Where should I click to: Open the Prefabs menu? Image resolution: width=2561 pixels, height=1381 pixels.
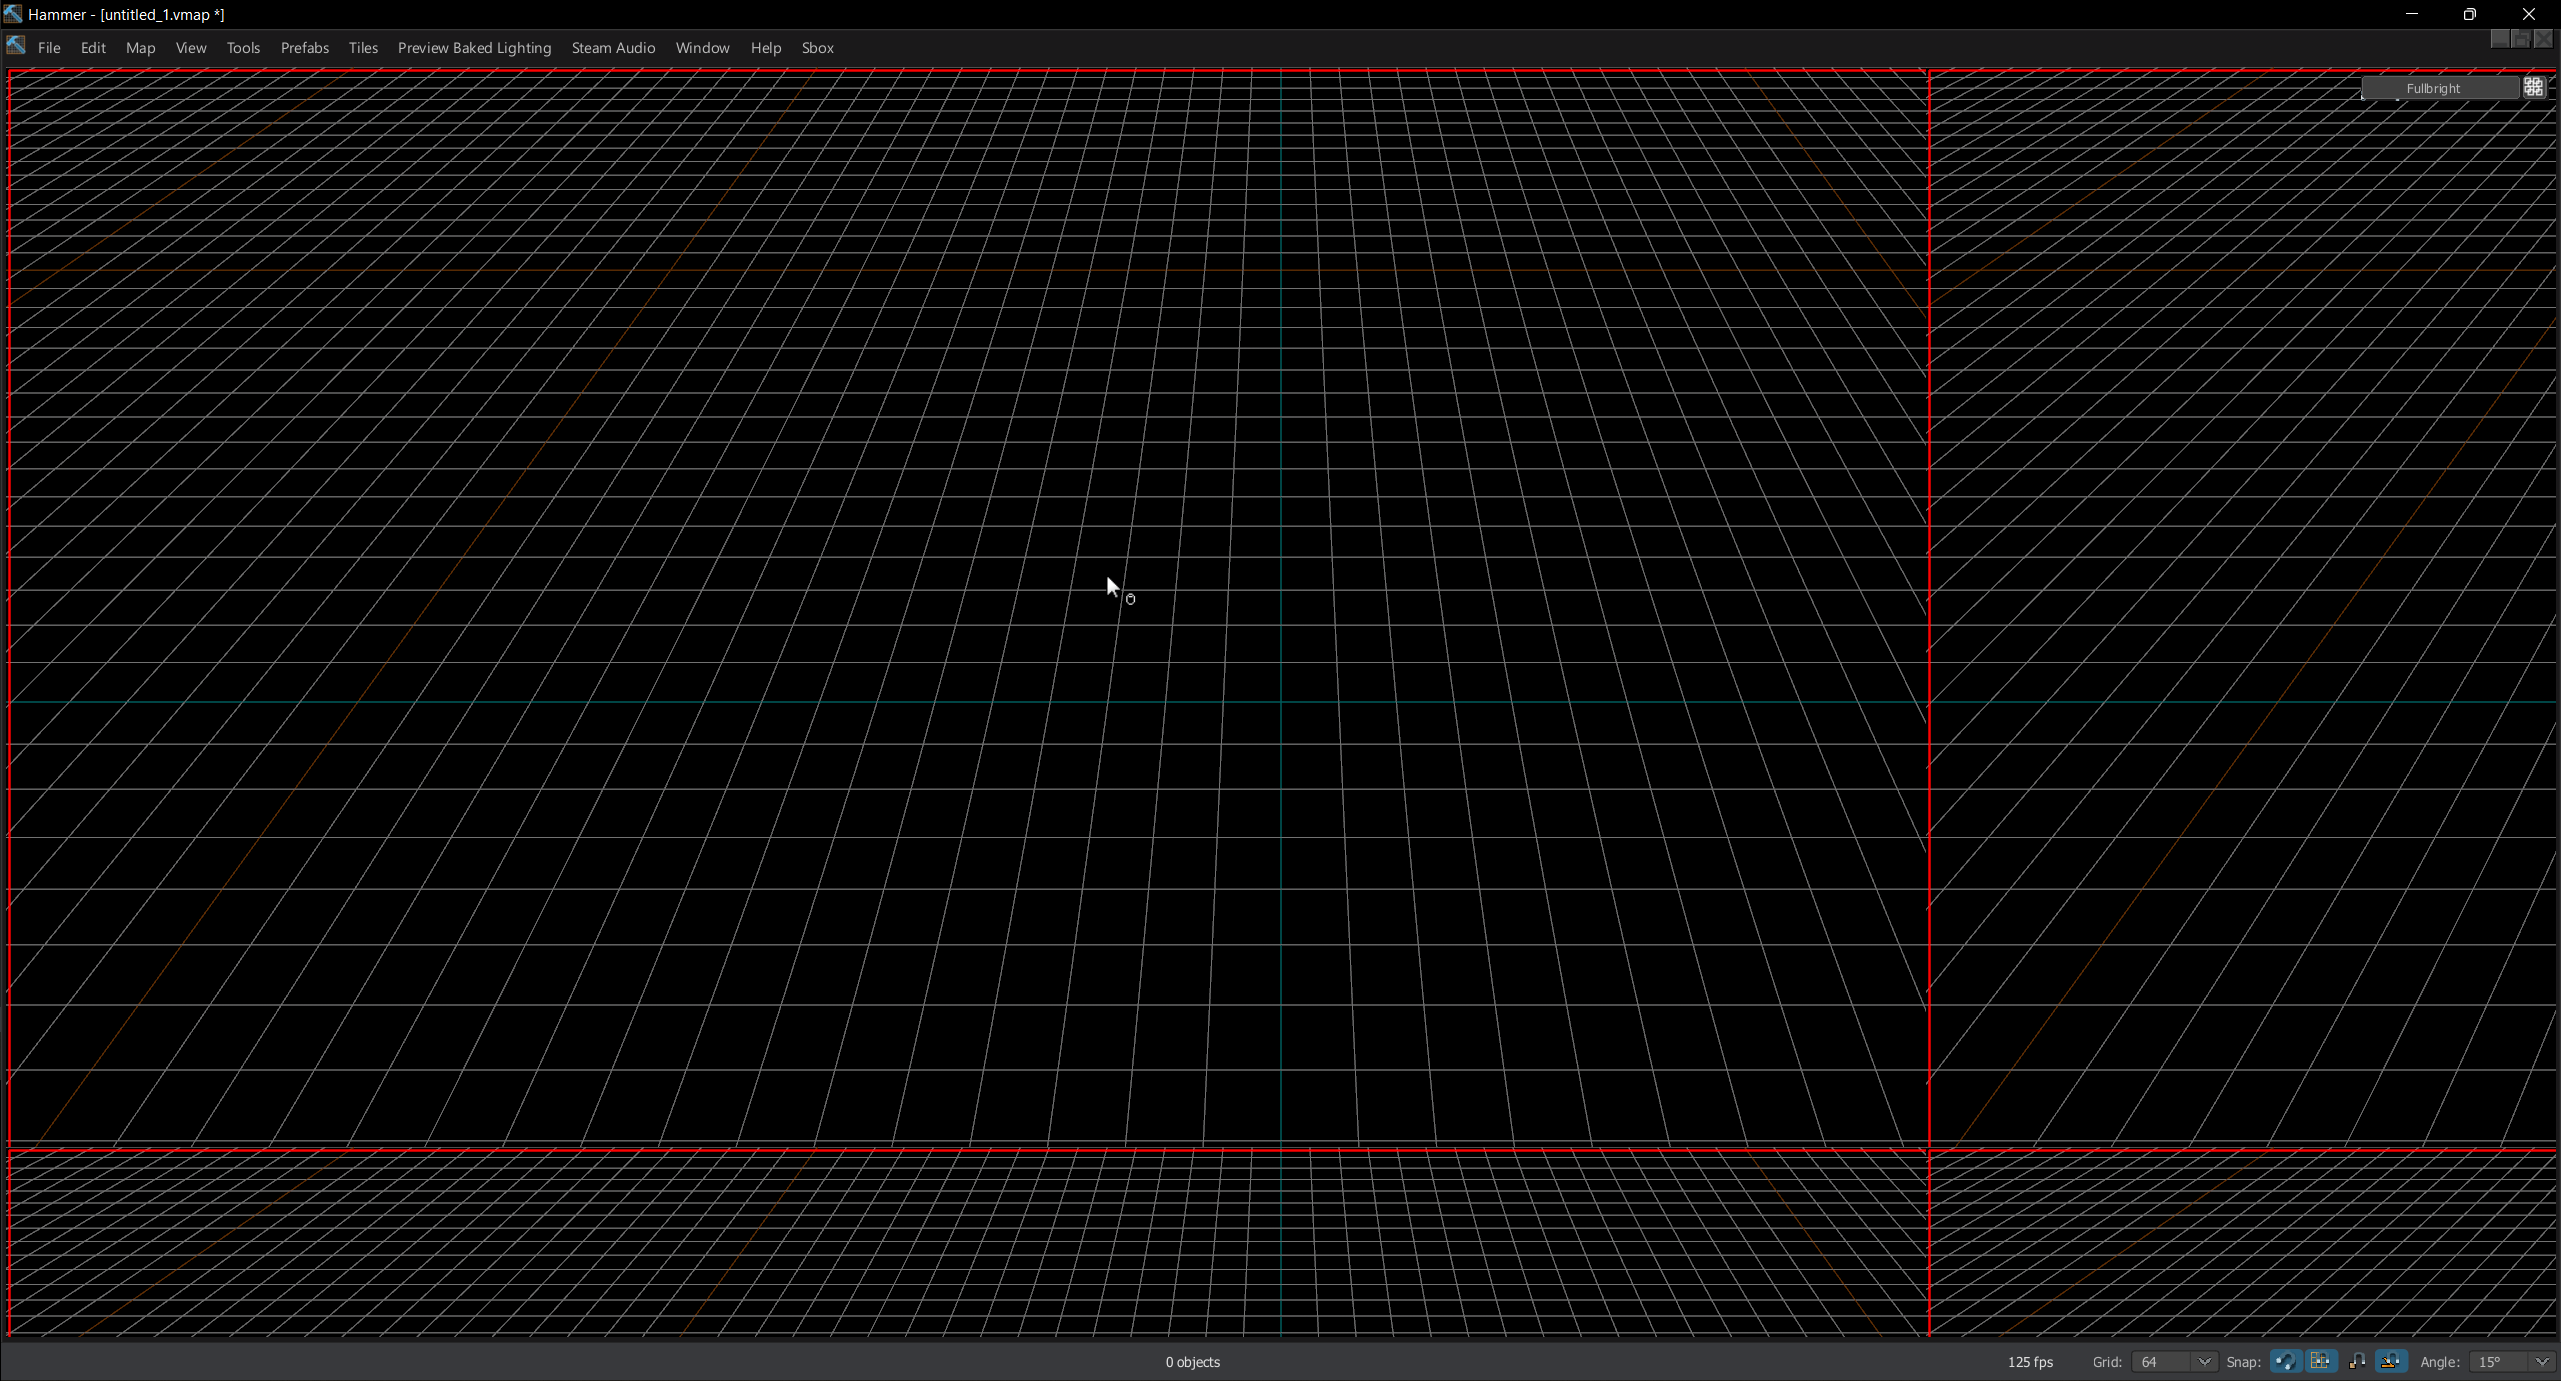pyautogui.click(x=304, y=47)
